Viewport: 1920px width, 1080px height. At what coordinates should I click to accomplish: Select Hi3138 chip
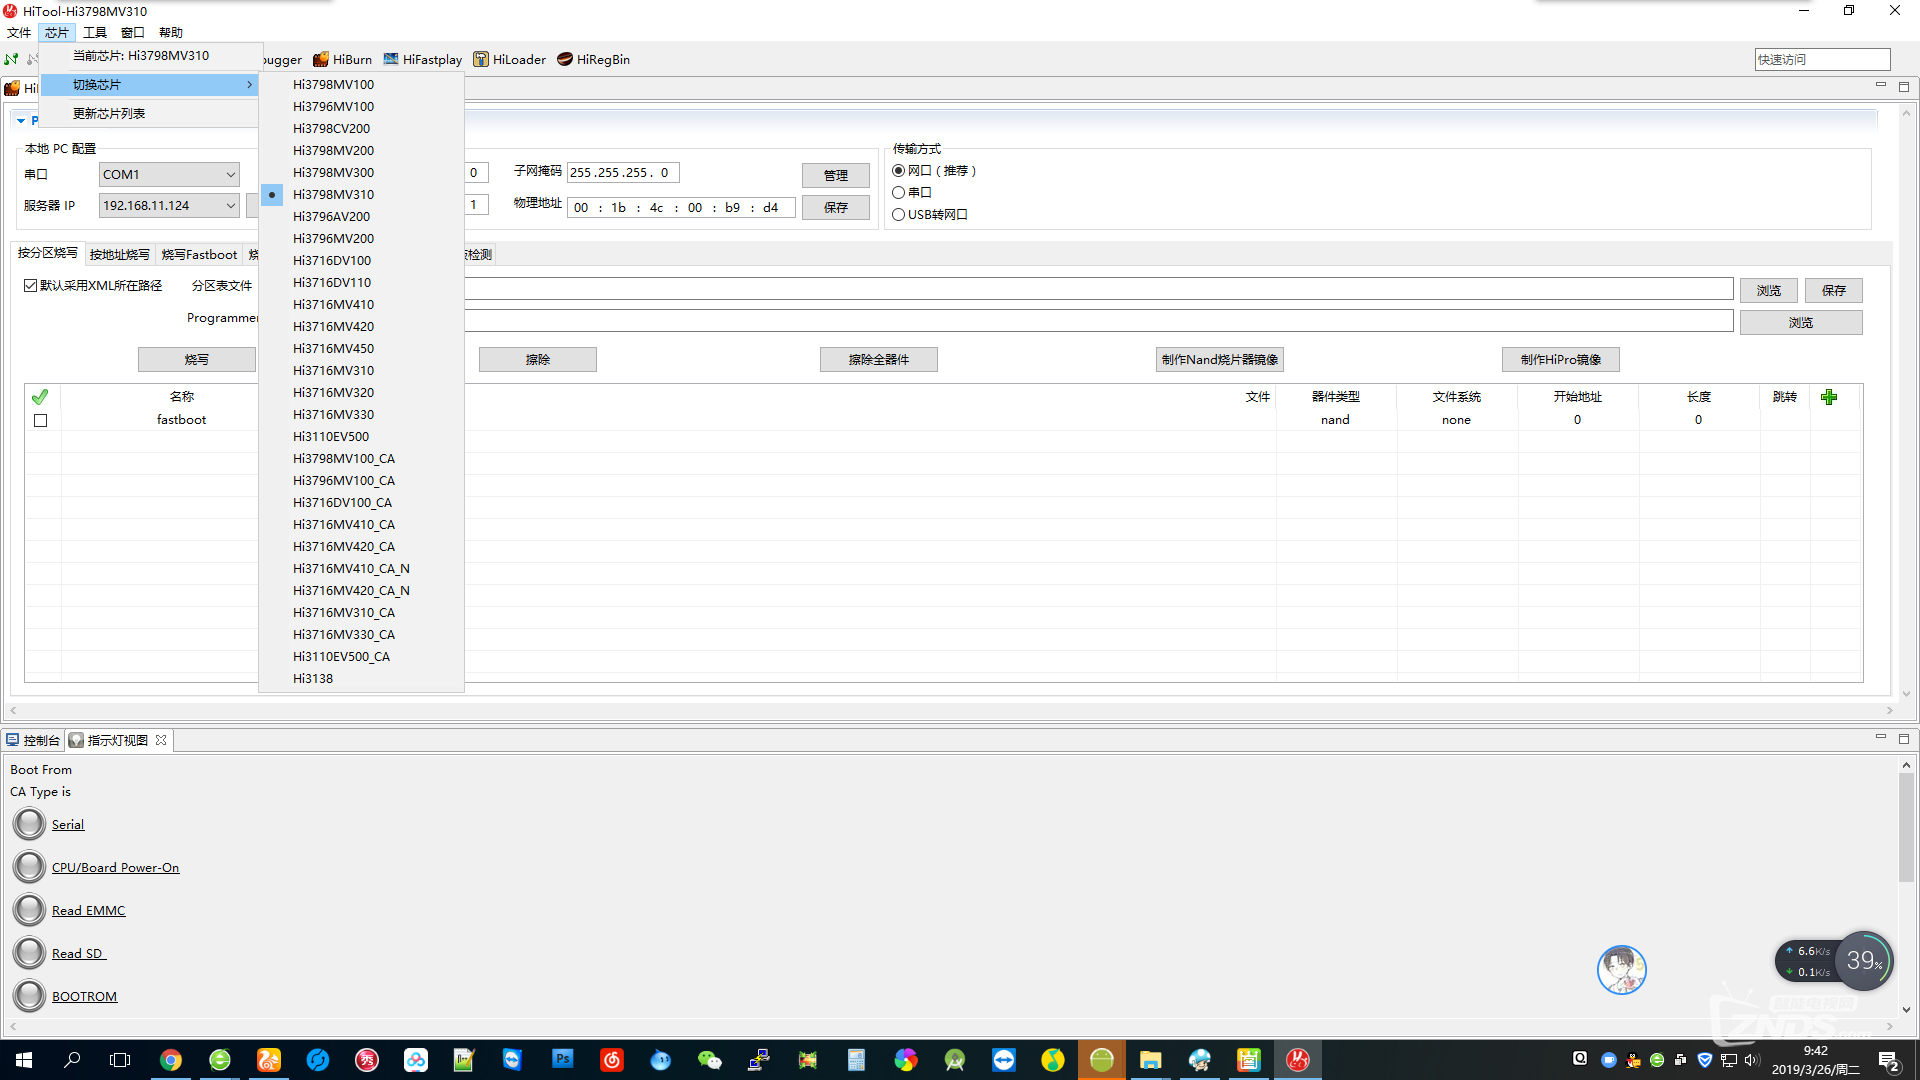tap(361, 678)
